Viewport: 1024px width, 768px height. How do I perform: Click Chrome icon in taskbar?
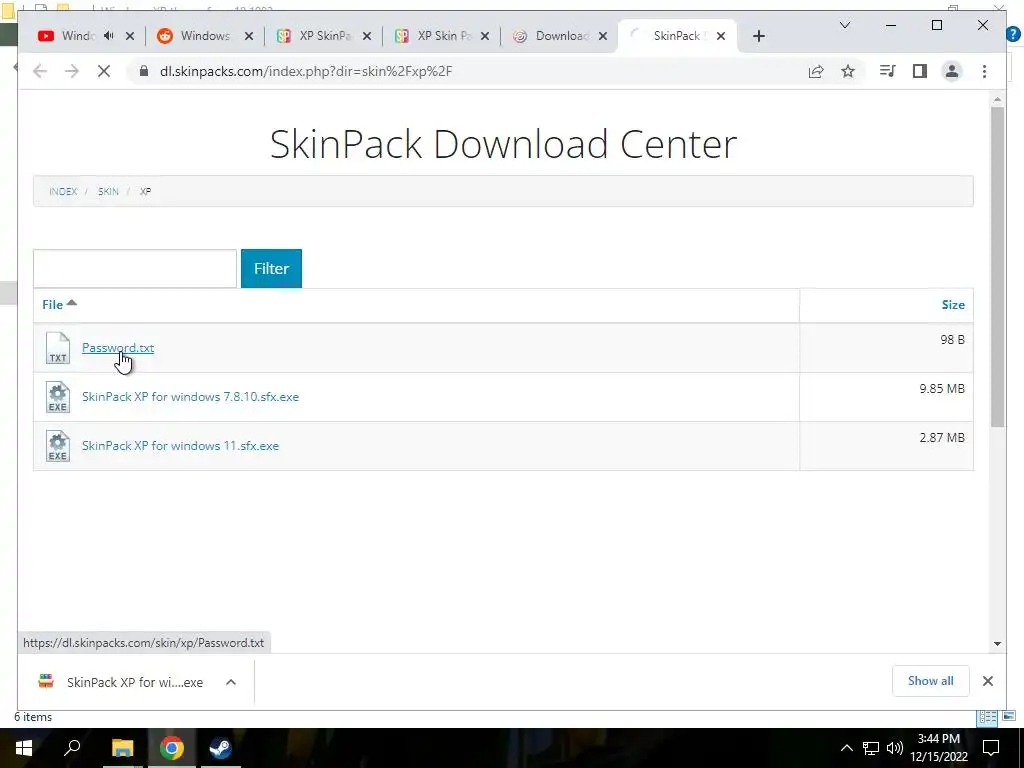172,748
